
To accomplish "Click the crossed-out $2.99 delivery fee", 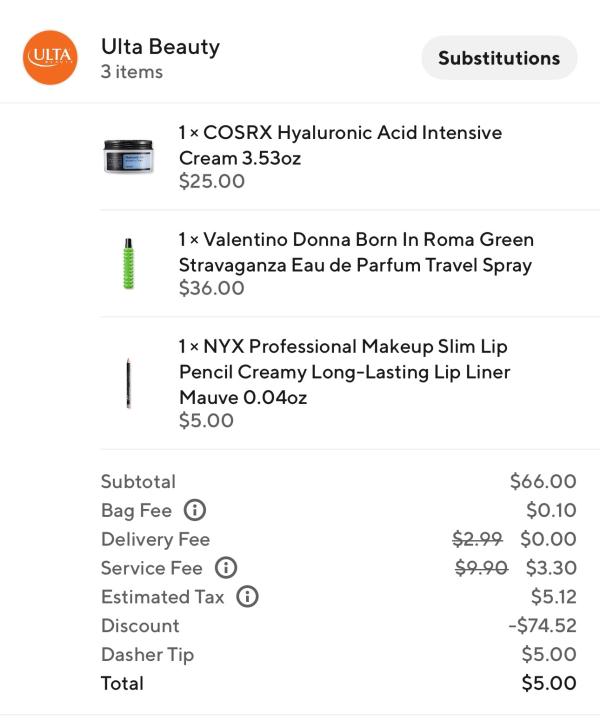I will [477, 539].
